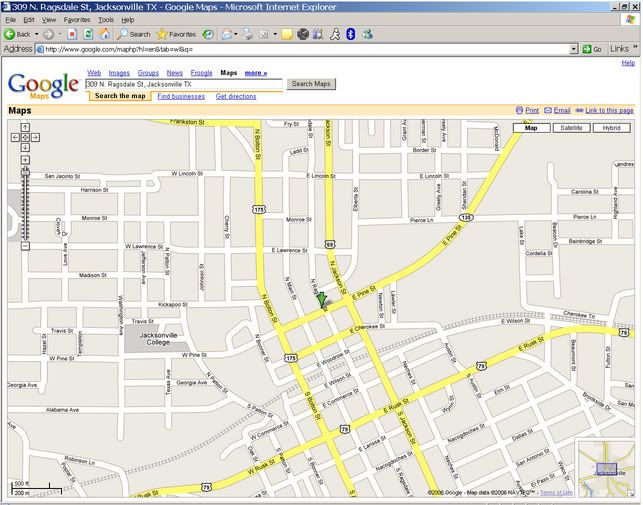Expand the address bar URL dropdown
This screenshot has height=505, width=643.
(x=574, y=49)
